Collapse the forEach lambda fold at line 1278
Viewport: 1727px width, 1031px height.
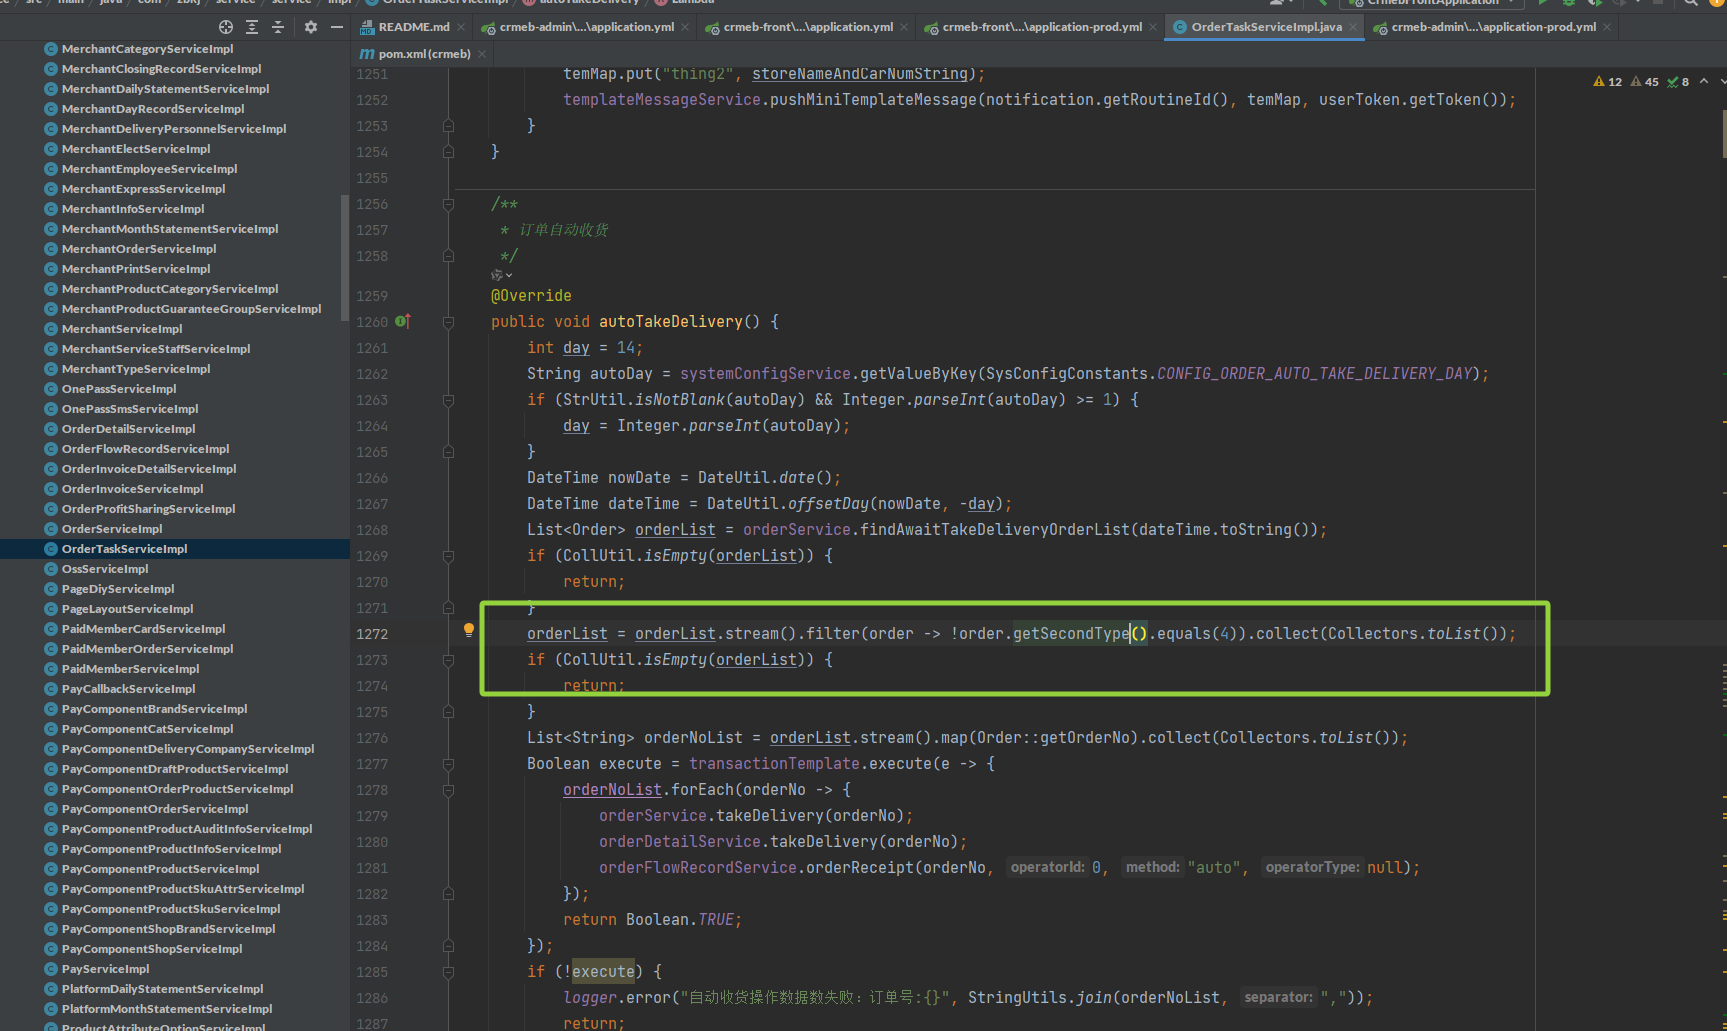[448, 790]
